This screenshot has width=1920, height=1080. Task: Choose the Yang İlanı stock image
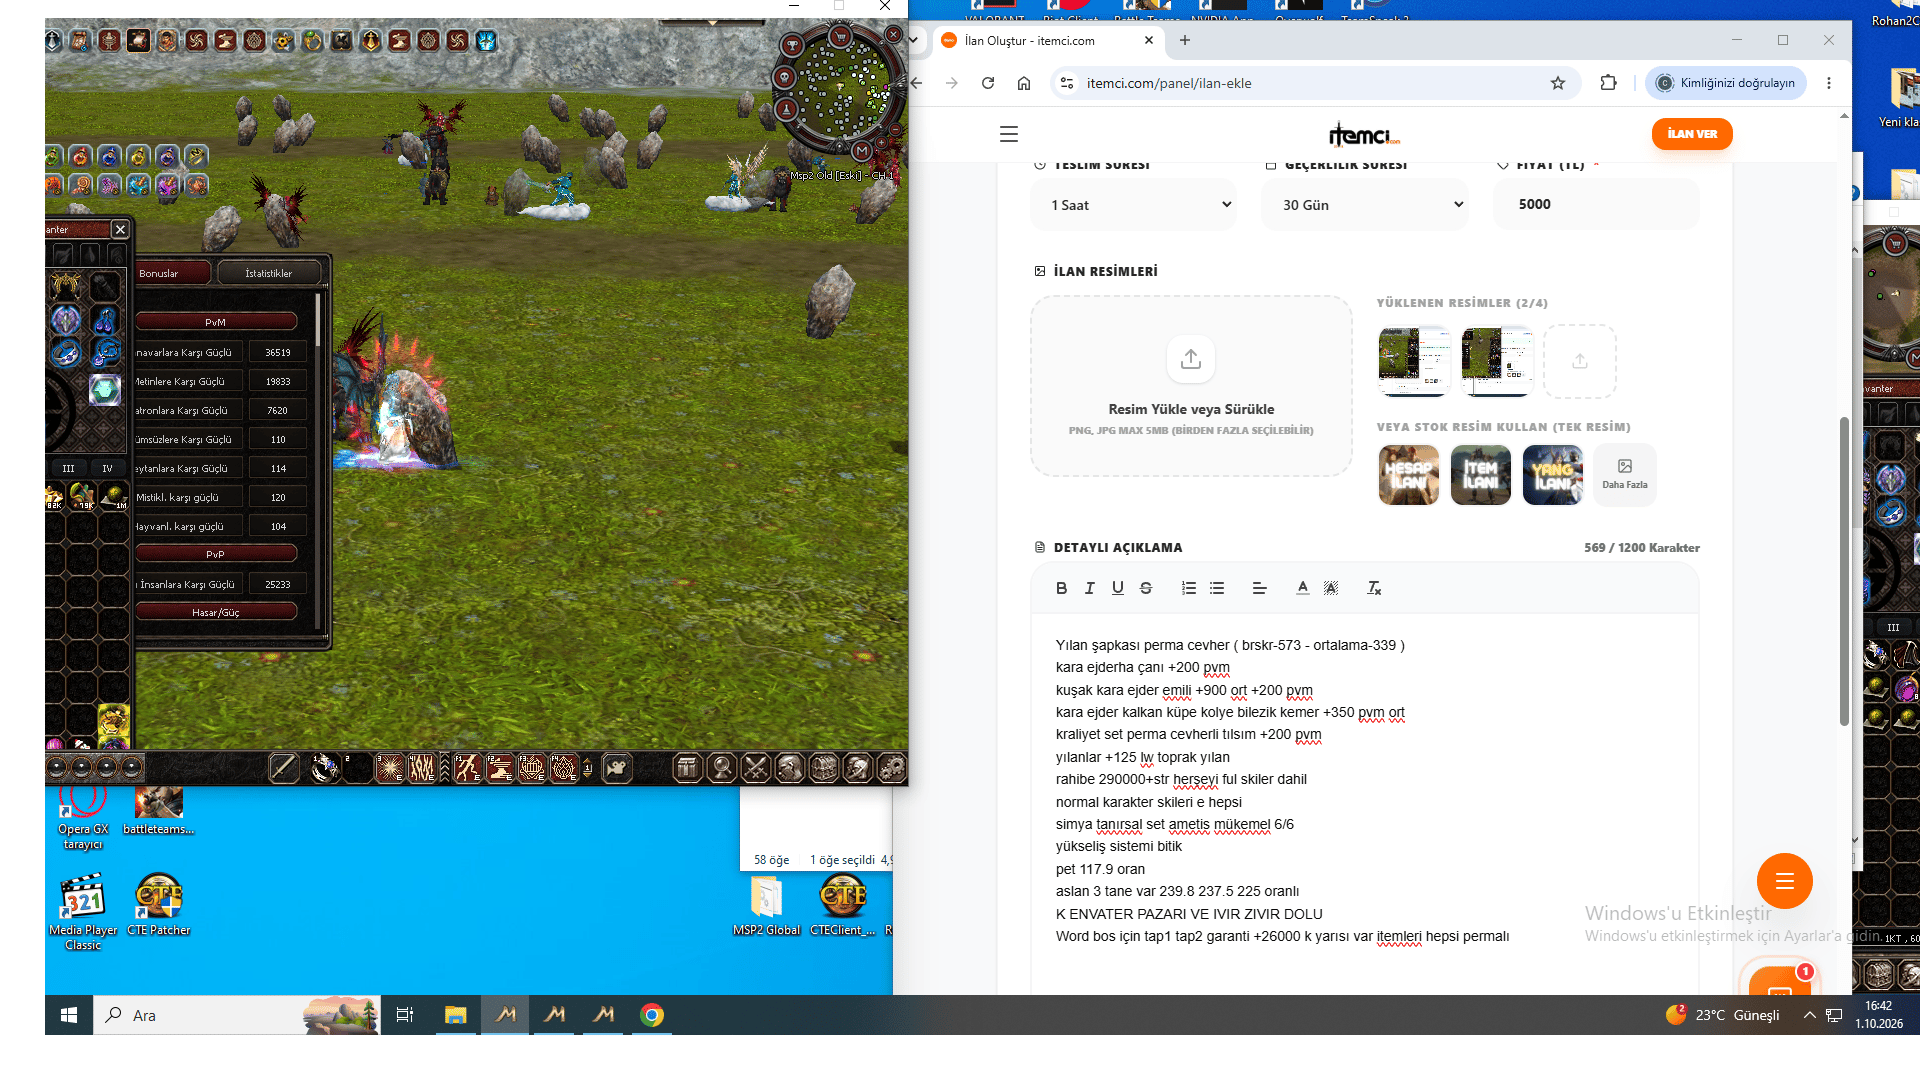1553,475
